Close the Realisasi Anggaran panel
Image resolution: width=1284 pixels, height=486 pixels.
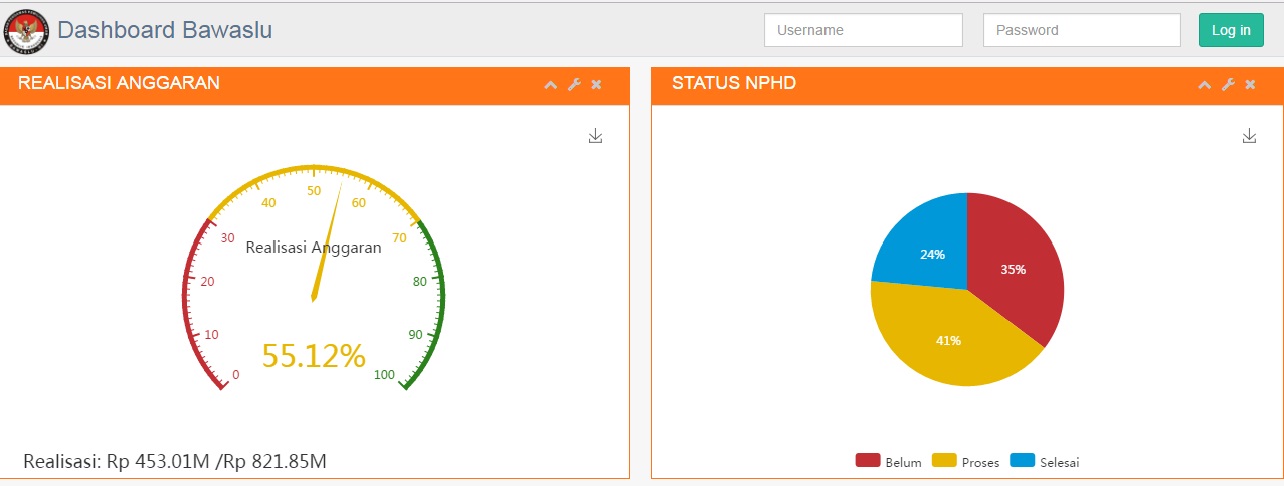click(x=597, y=85)
